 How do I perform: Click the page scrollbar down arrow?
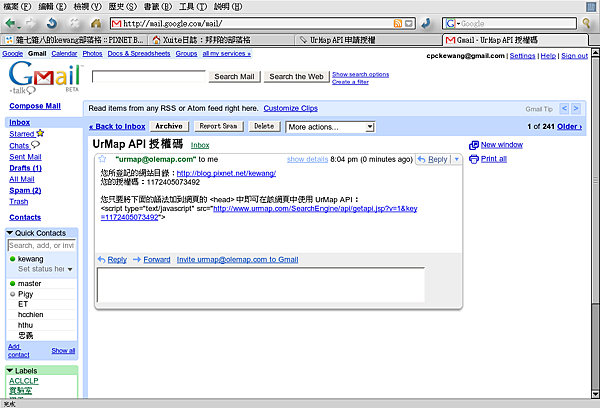[595, 394]
